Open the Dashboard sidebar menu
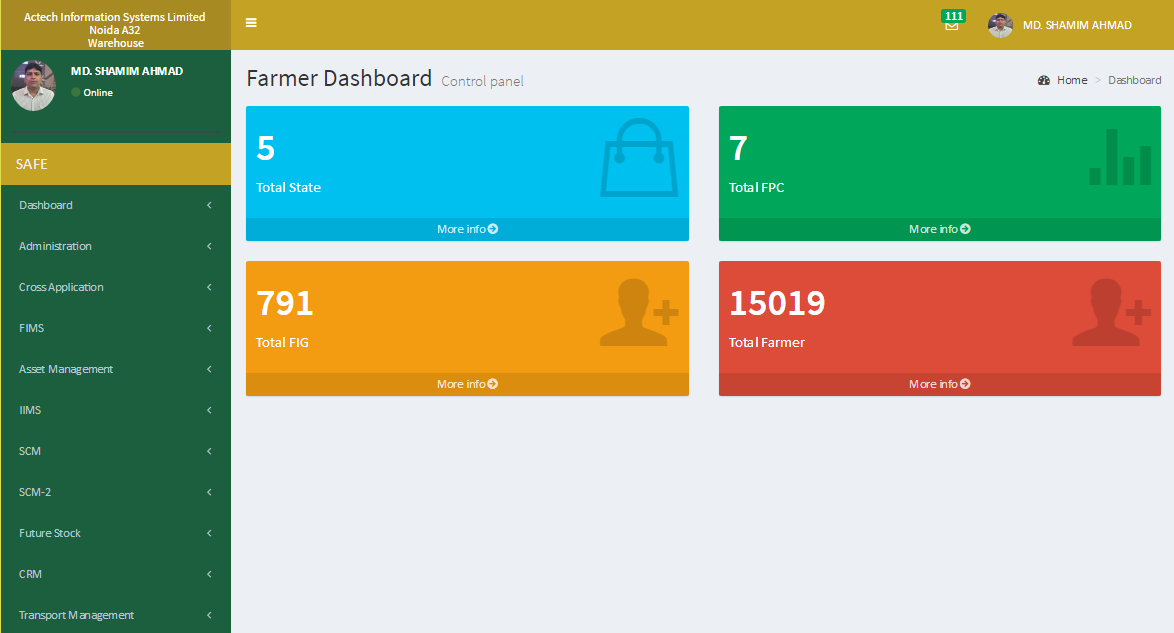This screenshot has height=633, width=1174. click(x=116, y=205)
